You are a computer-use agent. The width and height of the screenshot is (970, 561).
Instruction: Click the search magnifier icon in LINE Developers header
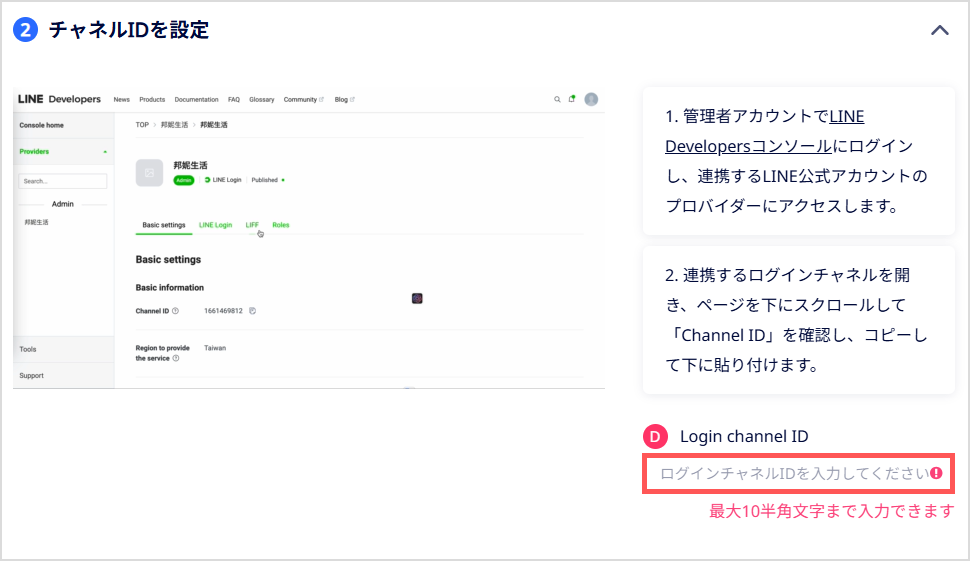click(x=557, y=99)
